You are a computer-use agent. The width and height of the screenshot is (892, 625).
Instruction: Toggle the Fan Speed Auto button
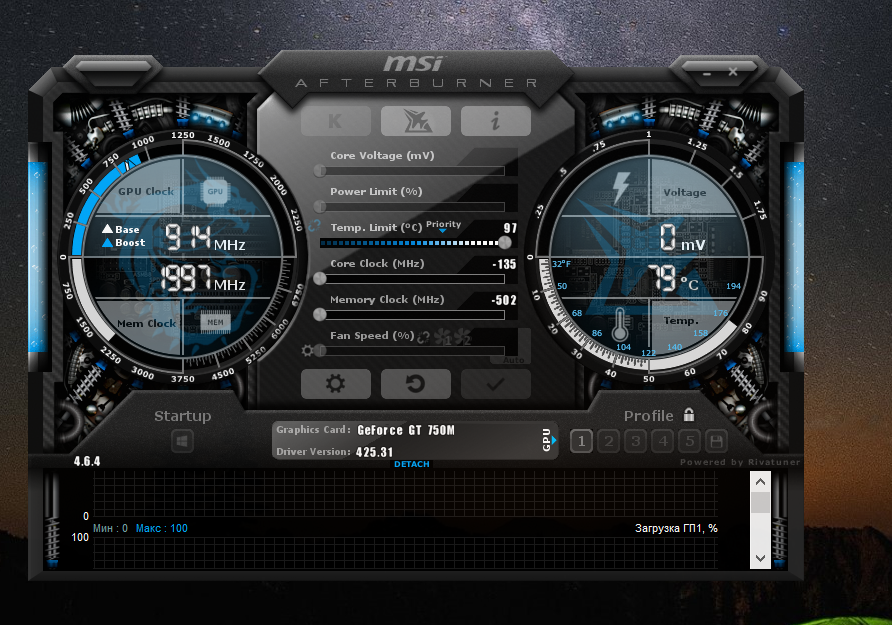513,360
